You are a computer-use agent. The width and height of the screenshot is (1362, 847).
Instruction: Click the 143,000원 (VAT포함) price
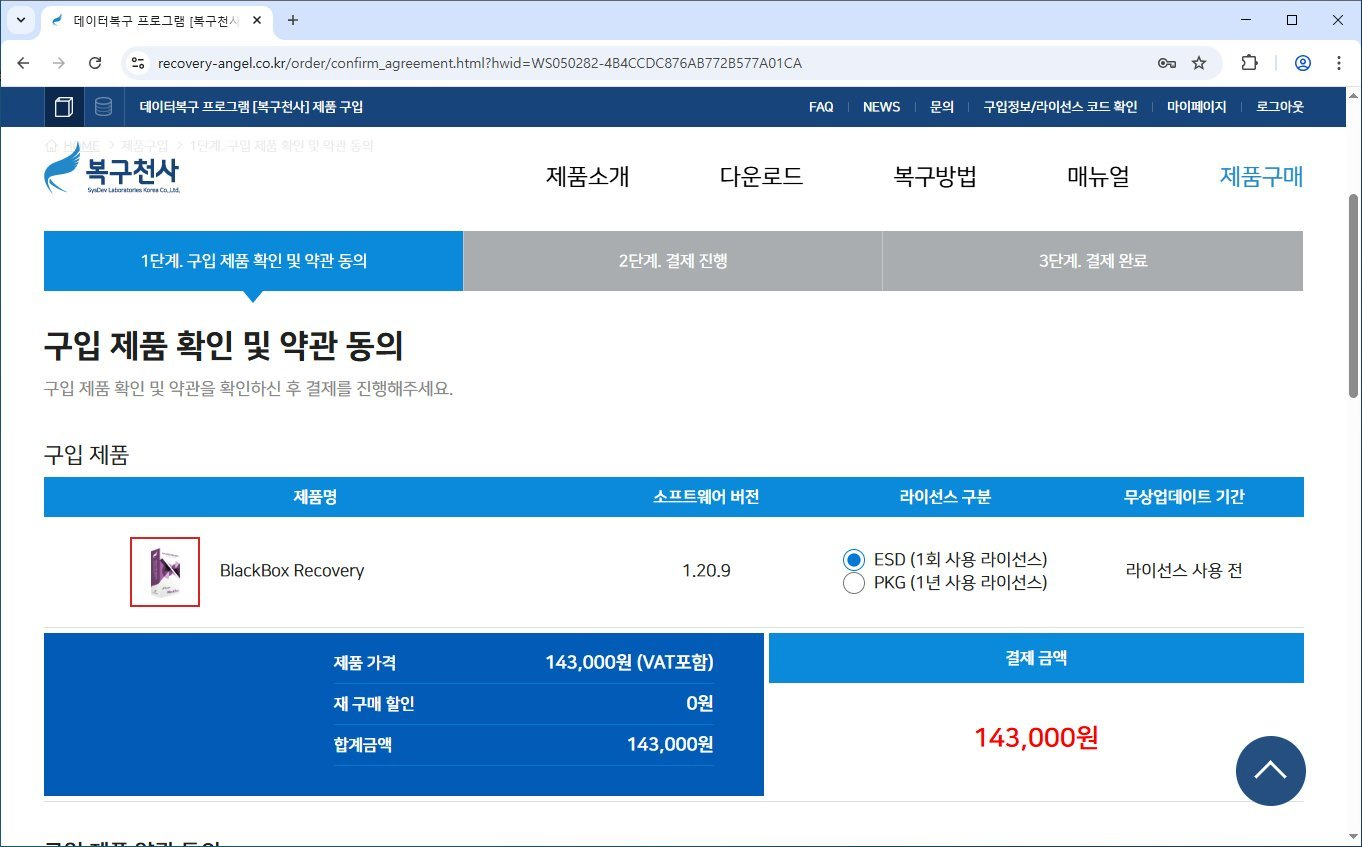click(629, 662)
